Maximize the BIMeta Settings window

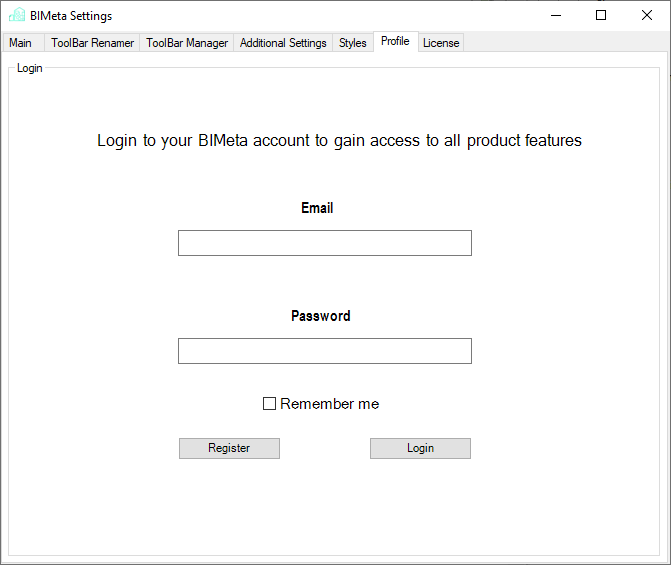coord(601,15)
